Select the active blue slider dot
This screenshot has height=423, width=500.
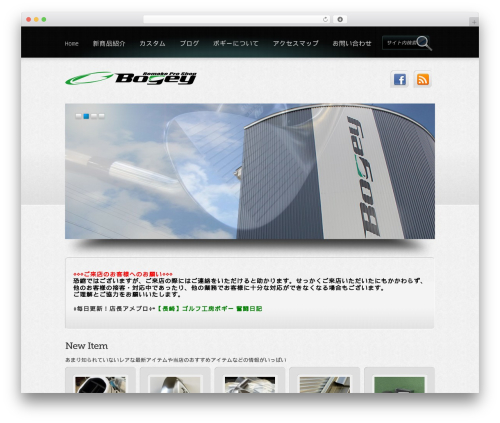pos(86,116)
